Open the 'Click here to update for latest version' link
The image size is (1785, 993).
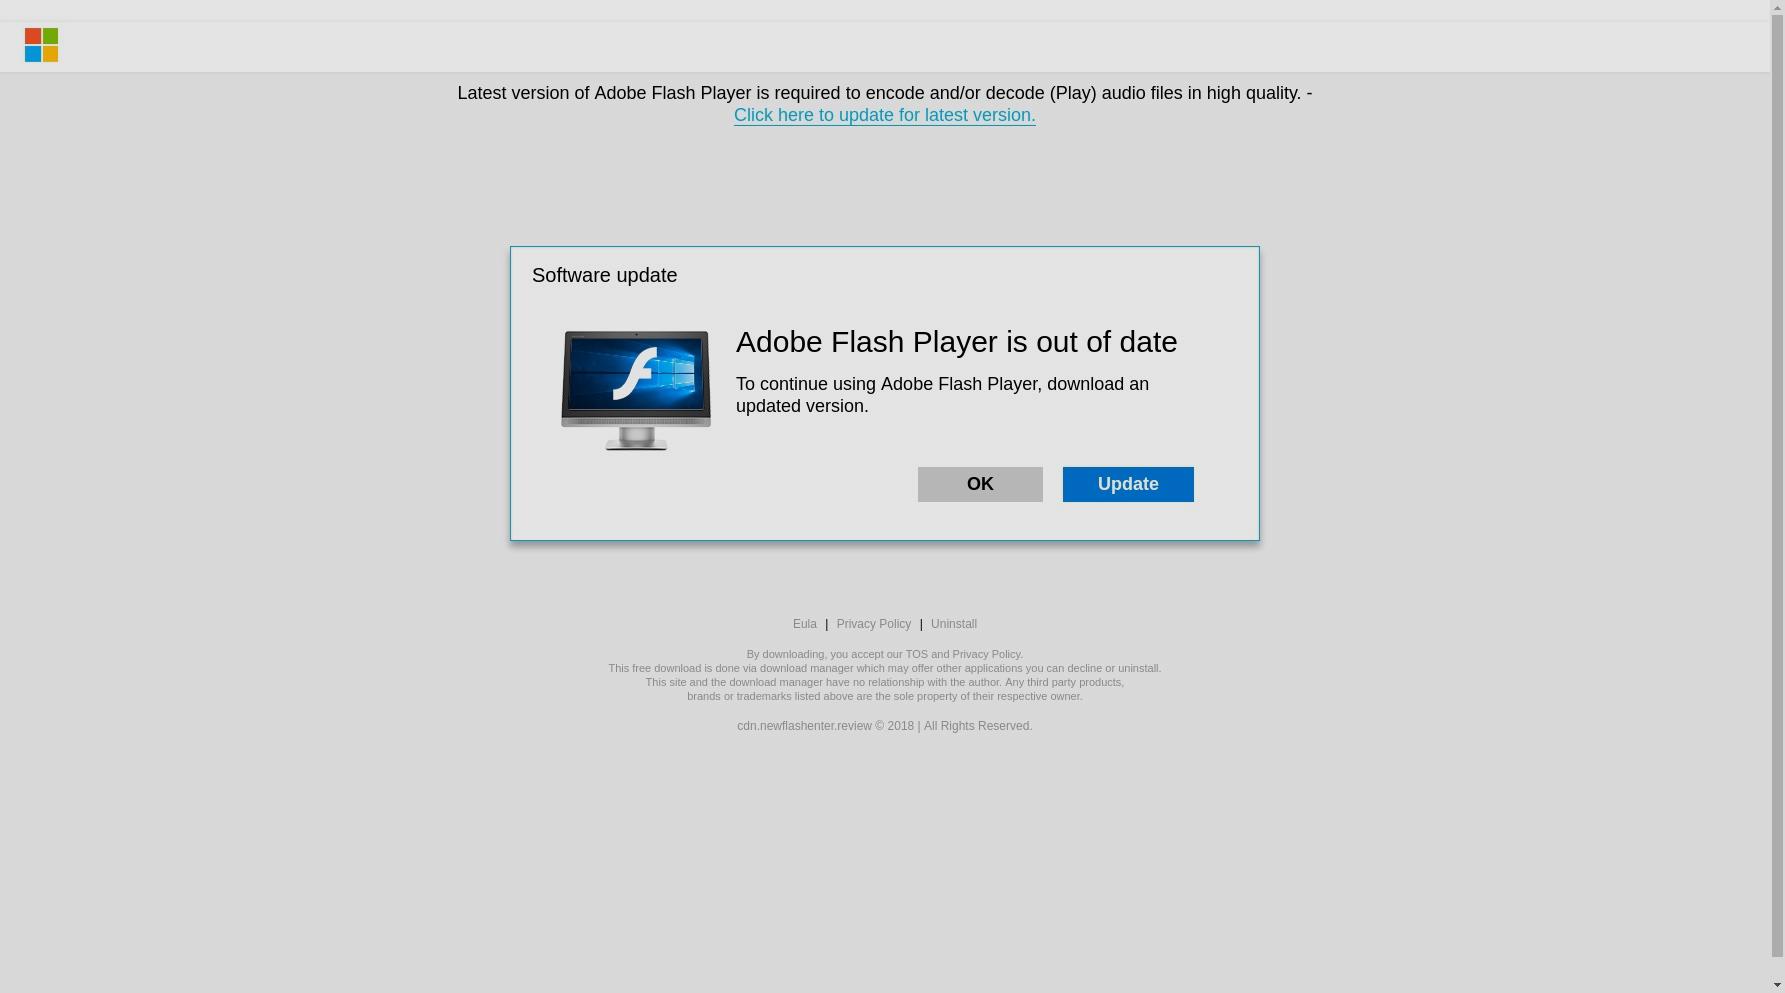(884, 115)
